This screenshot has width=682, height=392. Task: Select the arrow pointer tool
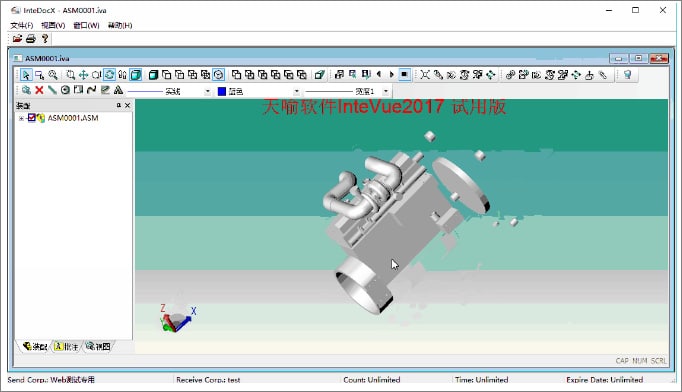tap(26, 75)
